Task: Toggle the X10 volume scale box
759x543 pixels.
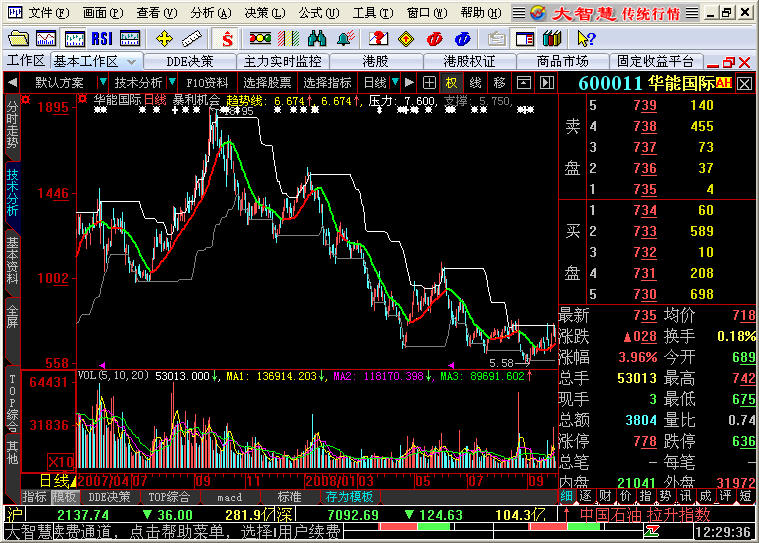Action: coord(61,462)
